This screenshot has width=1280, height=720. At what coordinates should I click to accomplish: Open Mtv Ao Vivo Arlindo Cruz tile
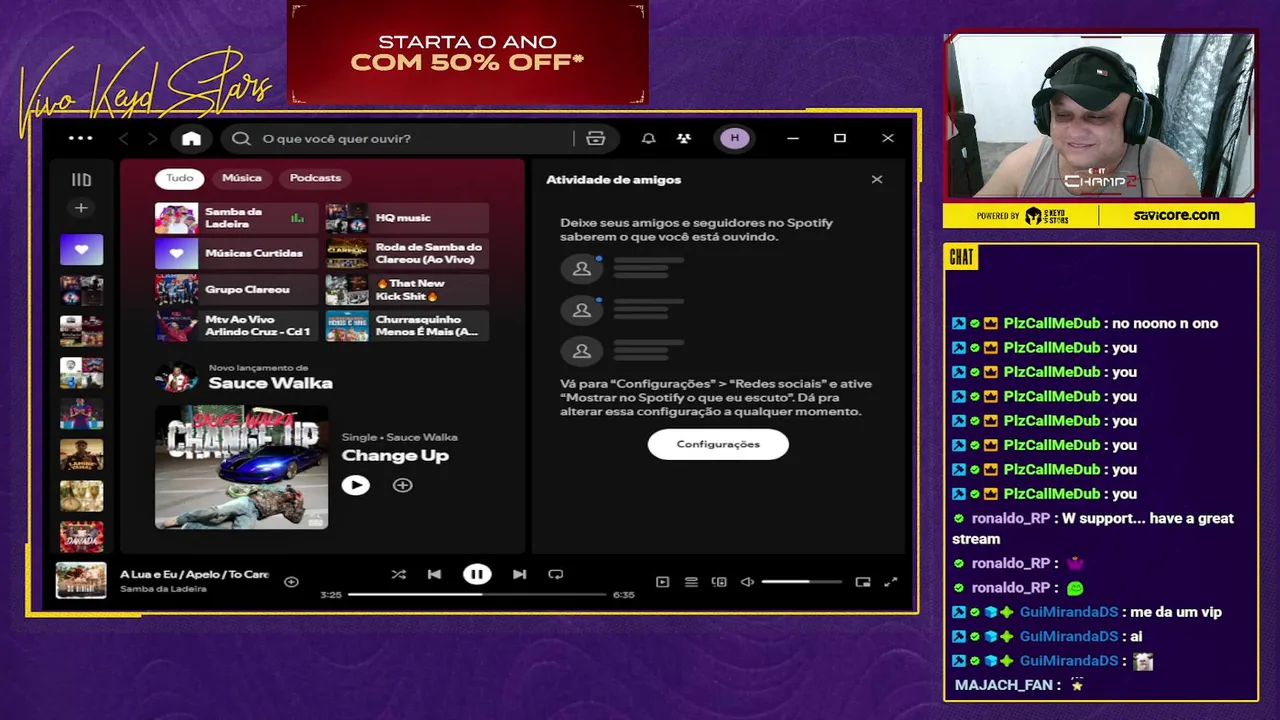coord(237,326)
